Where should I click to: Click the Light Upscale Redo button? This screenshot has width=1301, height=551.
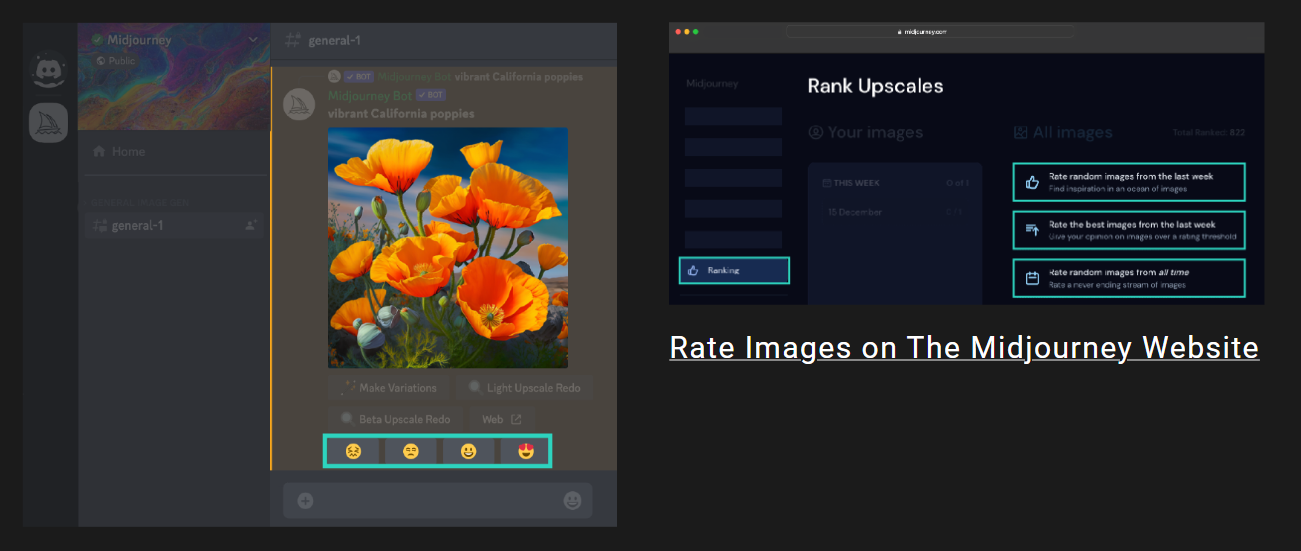point(524,388)
